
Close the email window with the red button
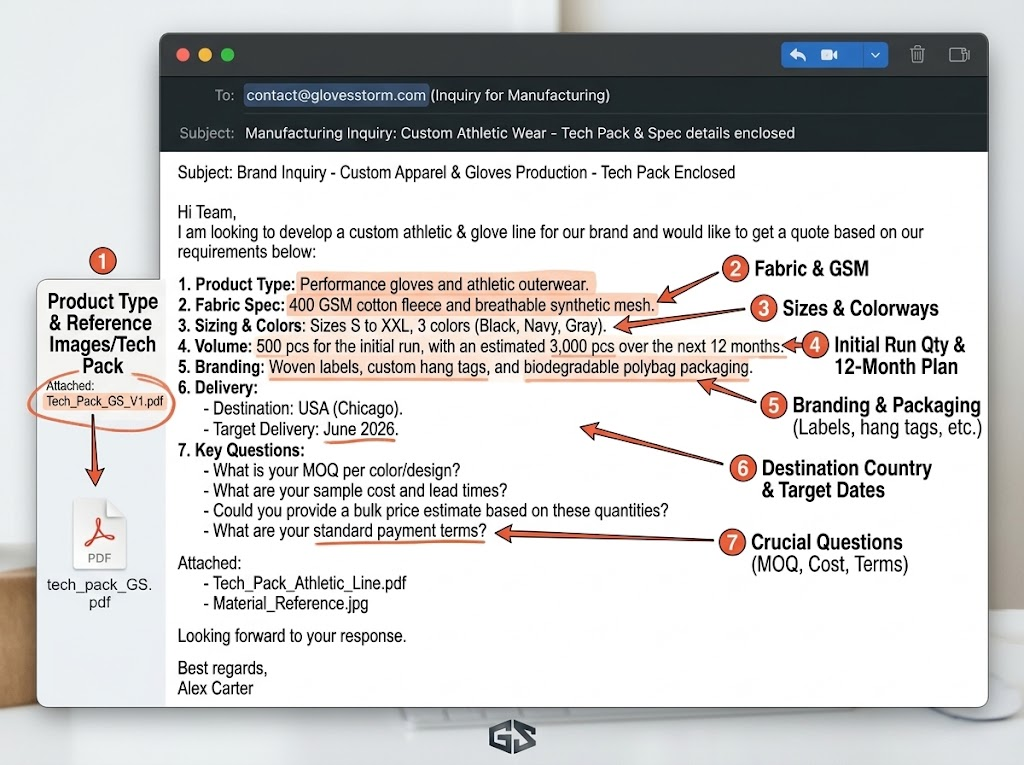tap(184, 55)
